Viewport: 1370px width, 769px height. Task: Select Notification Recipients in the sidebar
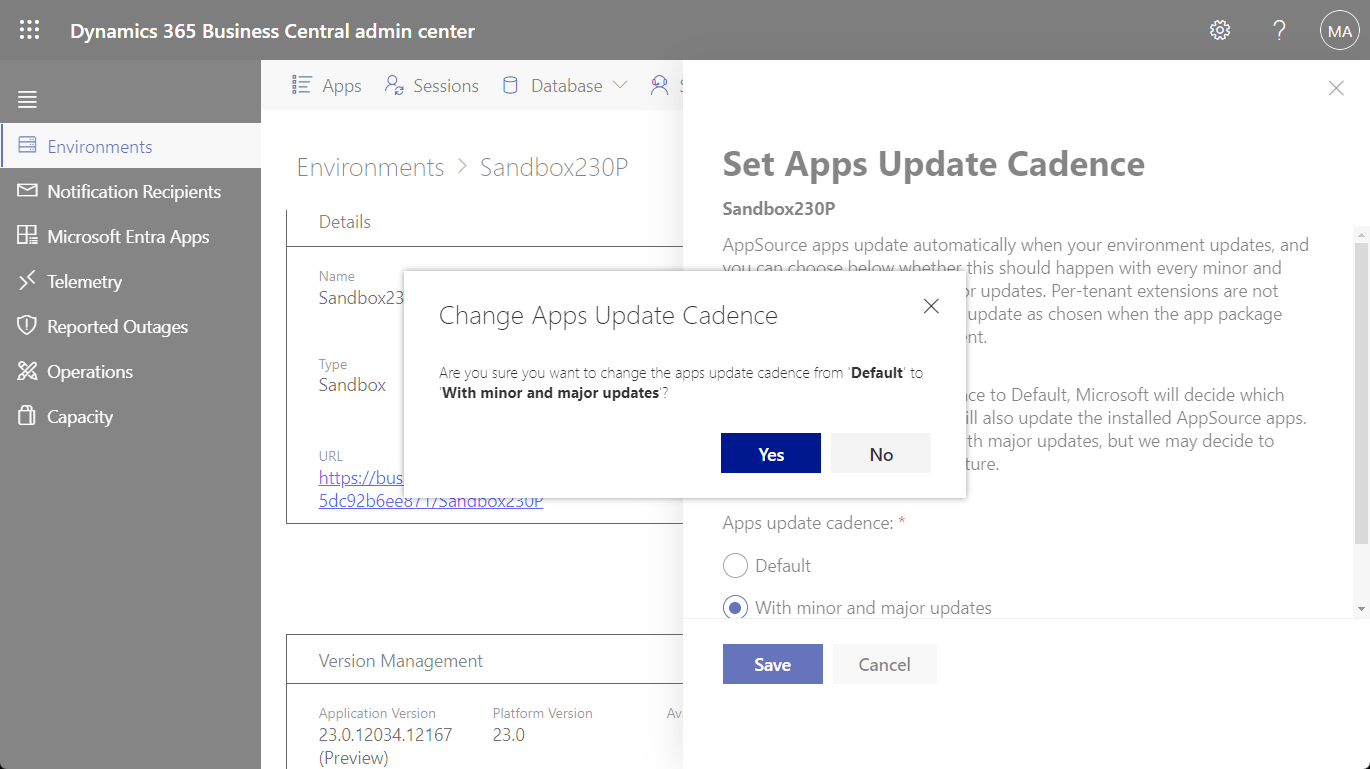[134, 191]
